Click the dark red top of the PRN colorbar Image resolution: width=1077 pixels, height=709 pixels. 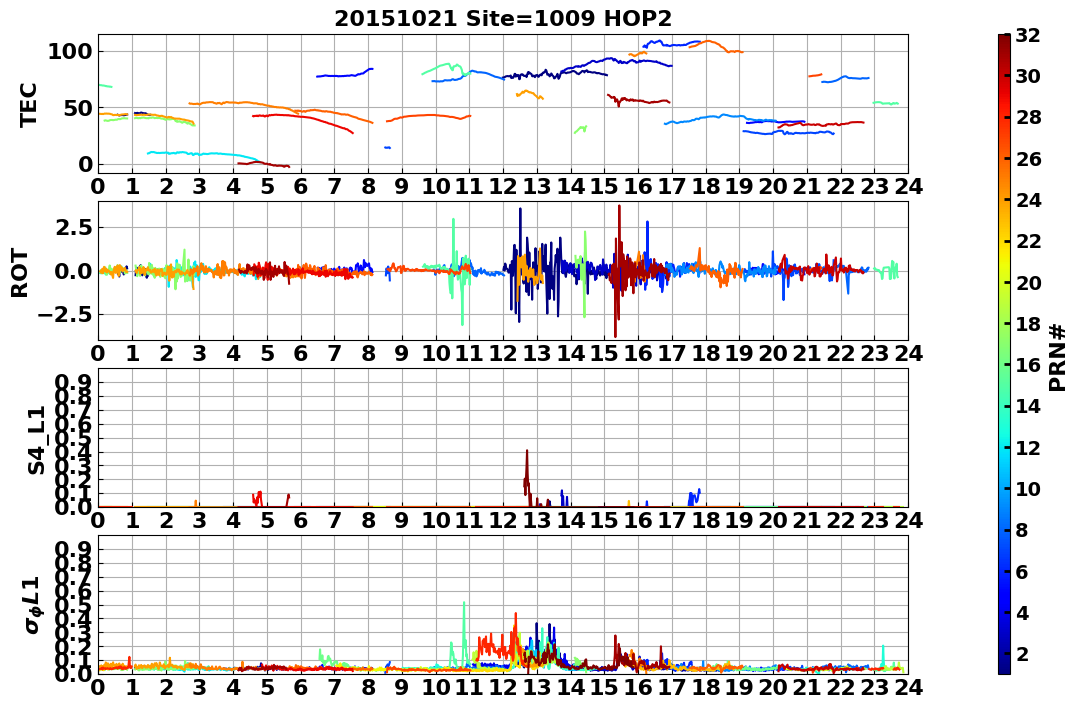coord(1004,41)
